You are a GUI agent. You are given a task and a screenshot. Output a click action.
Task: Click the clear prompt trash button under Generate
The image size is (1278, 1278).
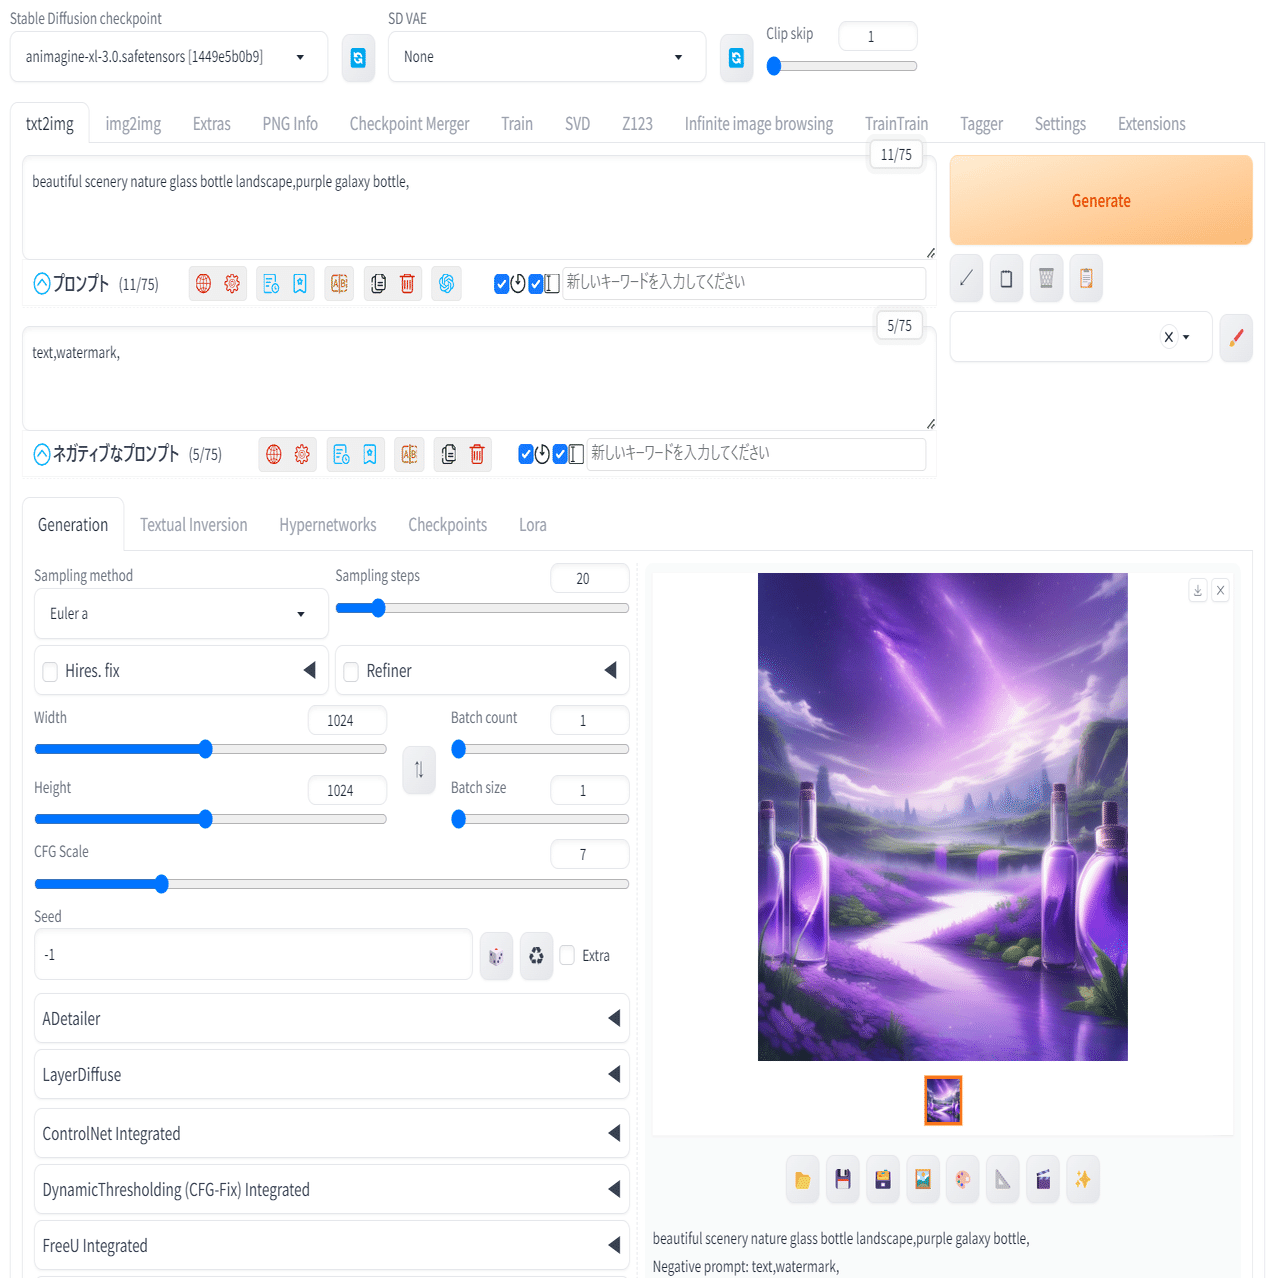click(1046, 279)
